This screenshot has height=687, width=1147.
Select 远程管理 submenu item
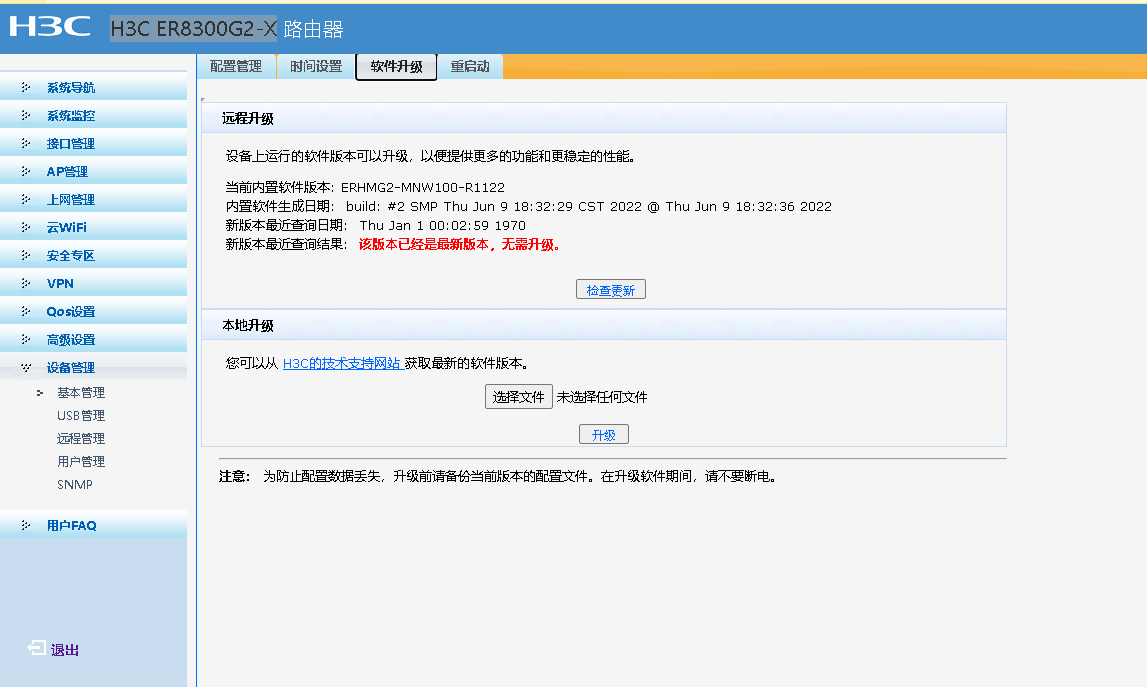[80, 438]
